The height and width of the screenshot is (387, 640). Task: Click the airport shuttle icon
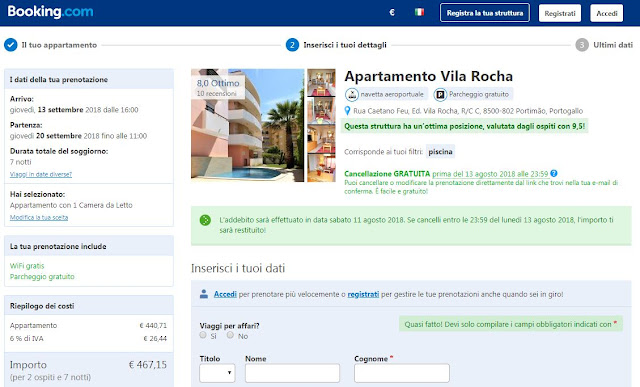pos(351,95)
